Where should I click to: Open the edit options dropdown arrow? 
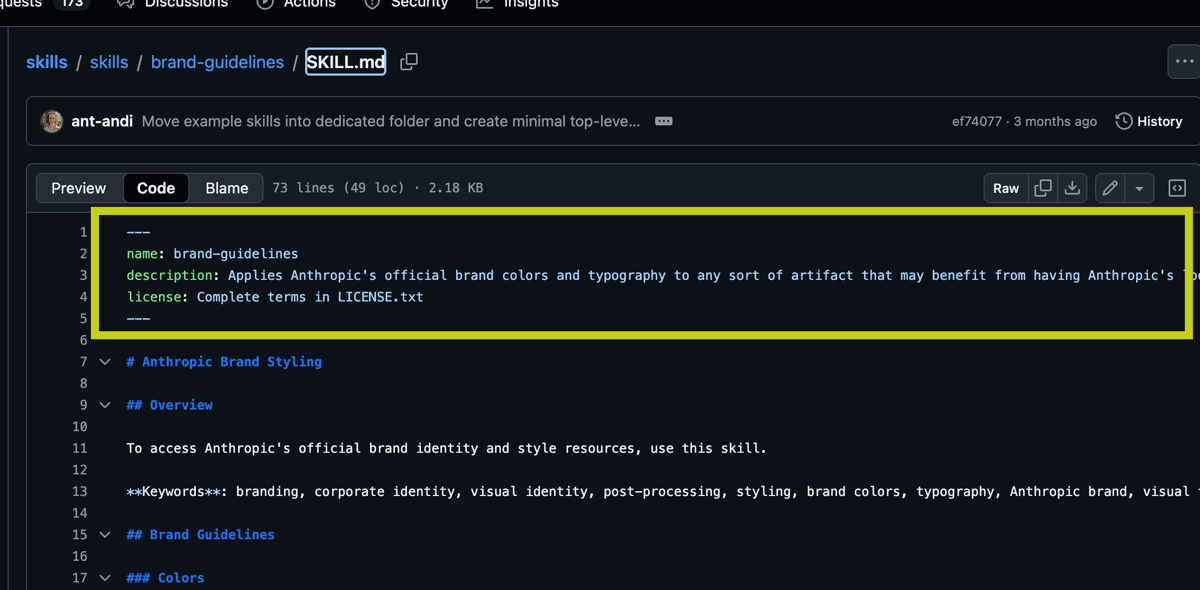(x=1139, y=188)
